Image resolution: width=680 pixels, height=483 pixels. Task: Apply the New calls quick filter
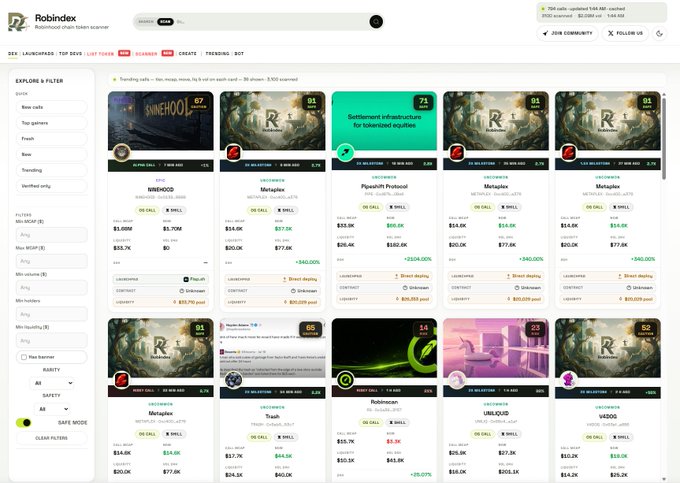pos(52,107)
